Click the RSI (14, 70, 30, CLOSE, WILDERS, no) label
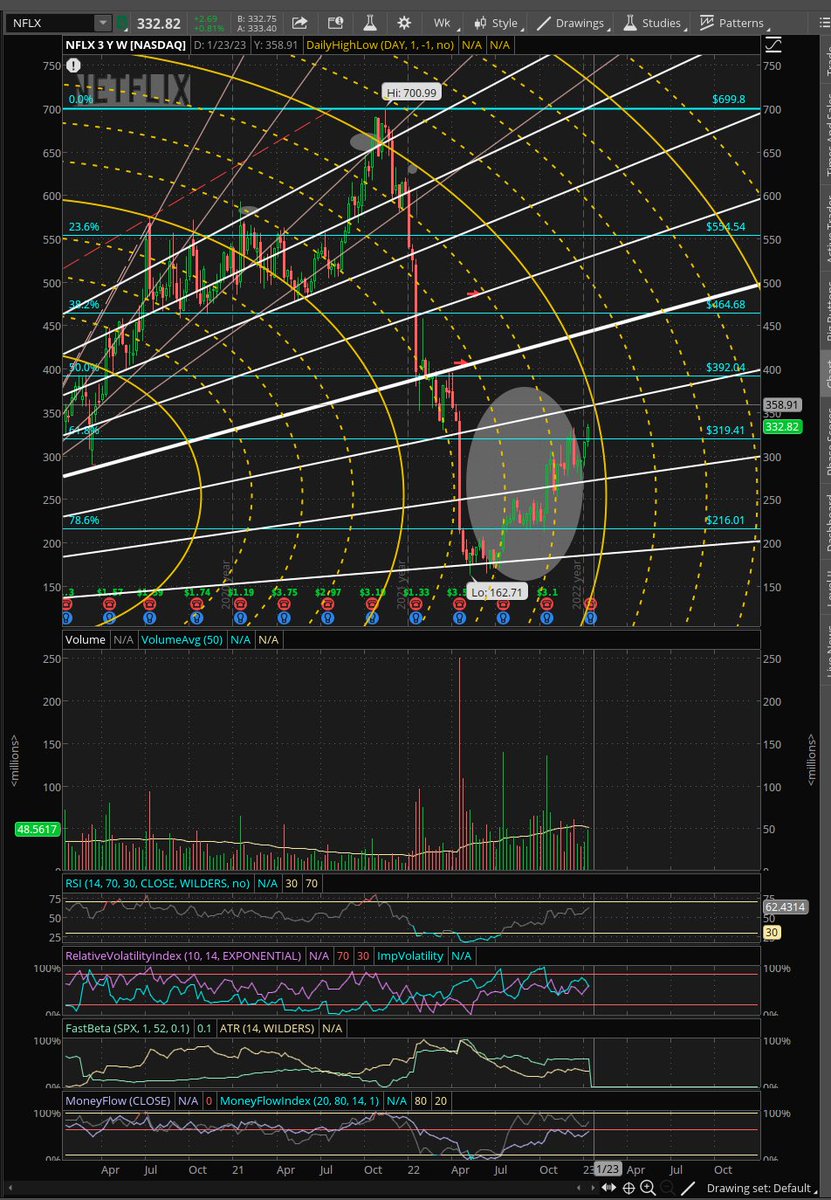Image resolution: width=831 pixels, height=1200 pixels. point(158,883)
